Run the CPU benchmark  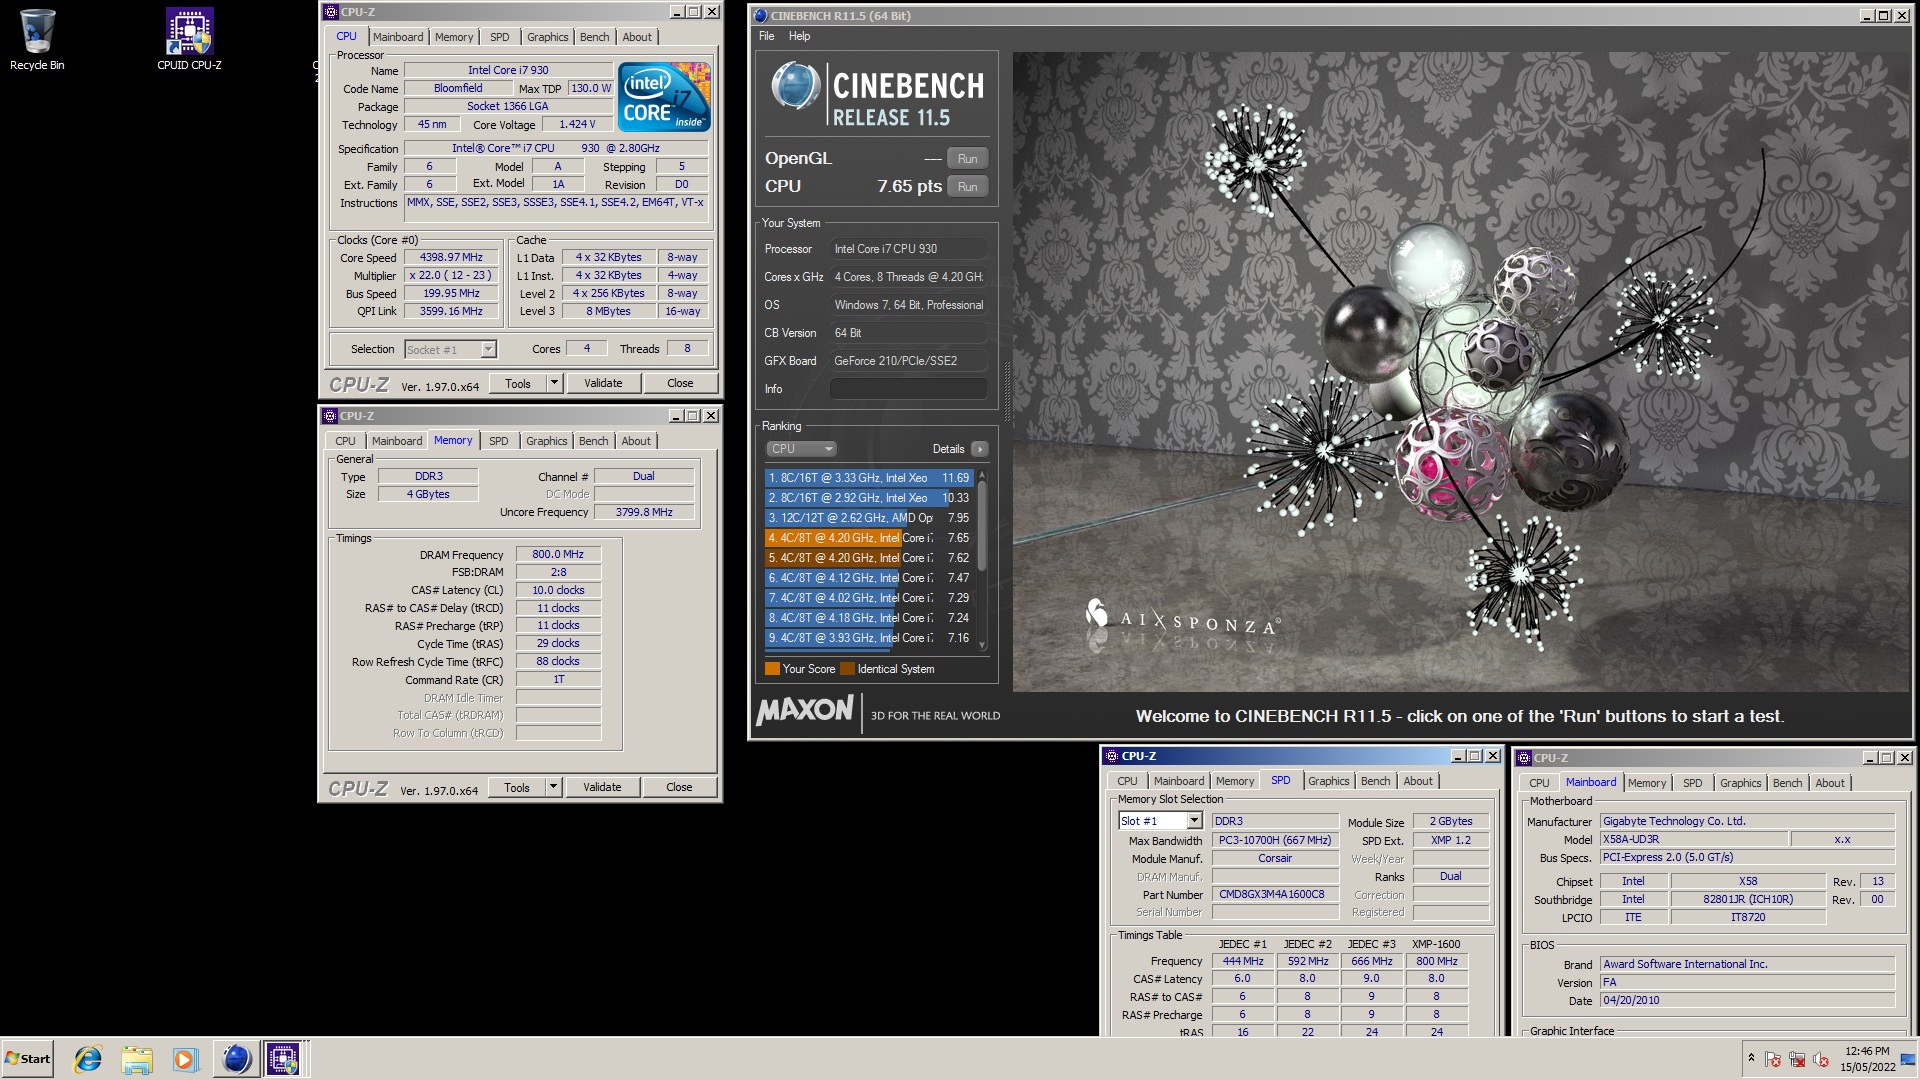point(968,186)
